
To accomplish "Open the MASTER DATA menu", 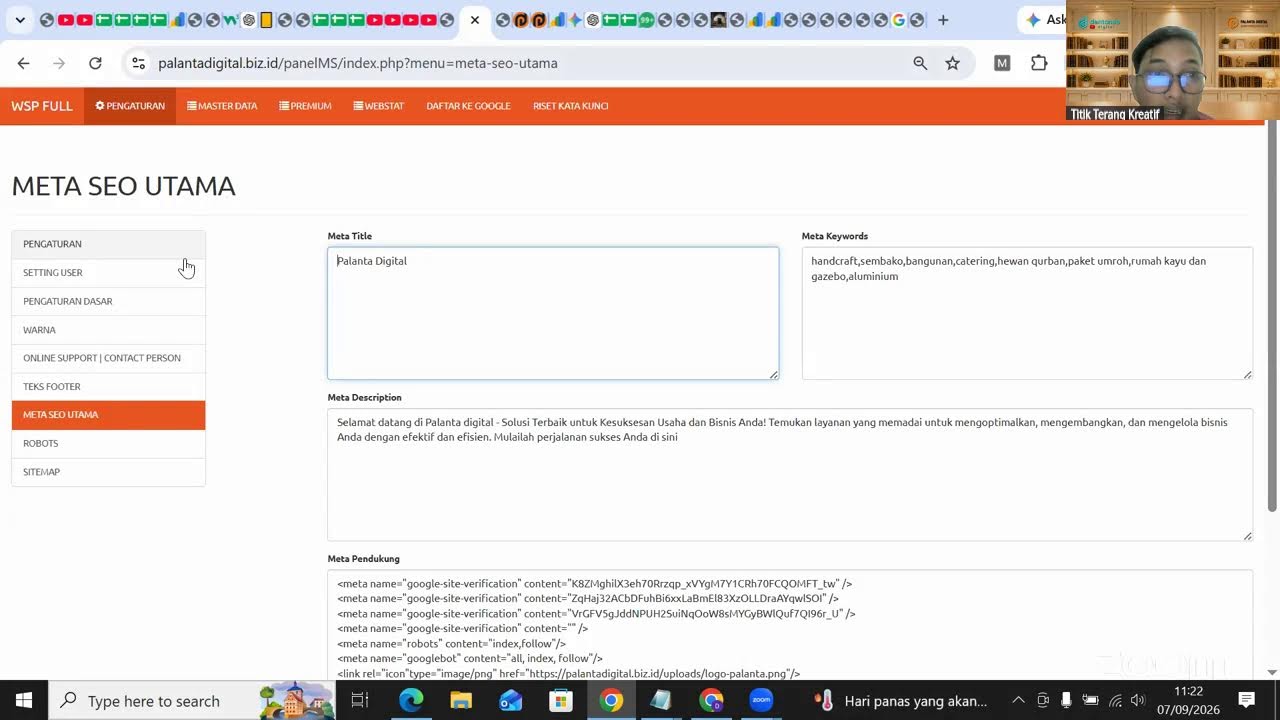I will coord(222,106).
